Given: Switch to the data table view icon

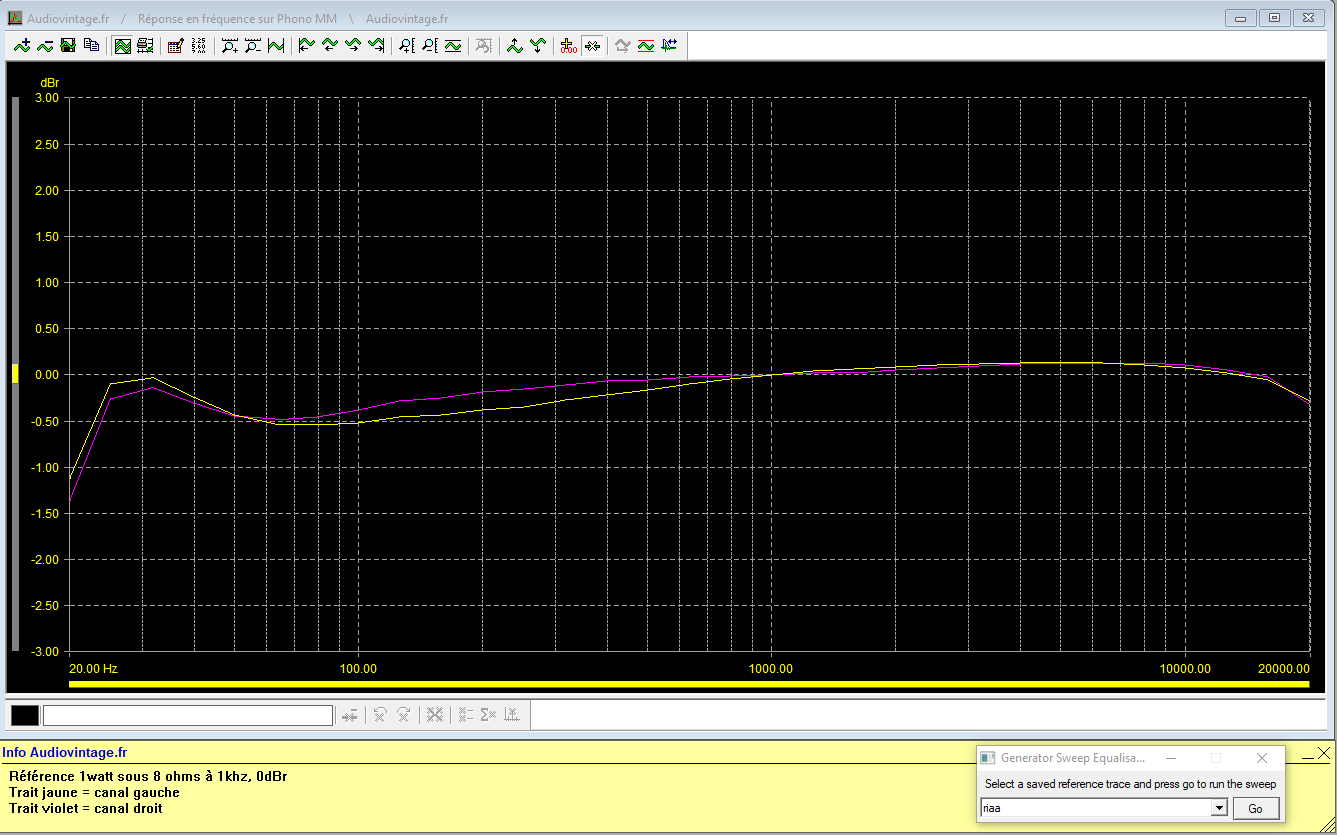Looking at the screenshot, I should (x=145, y=45).
